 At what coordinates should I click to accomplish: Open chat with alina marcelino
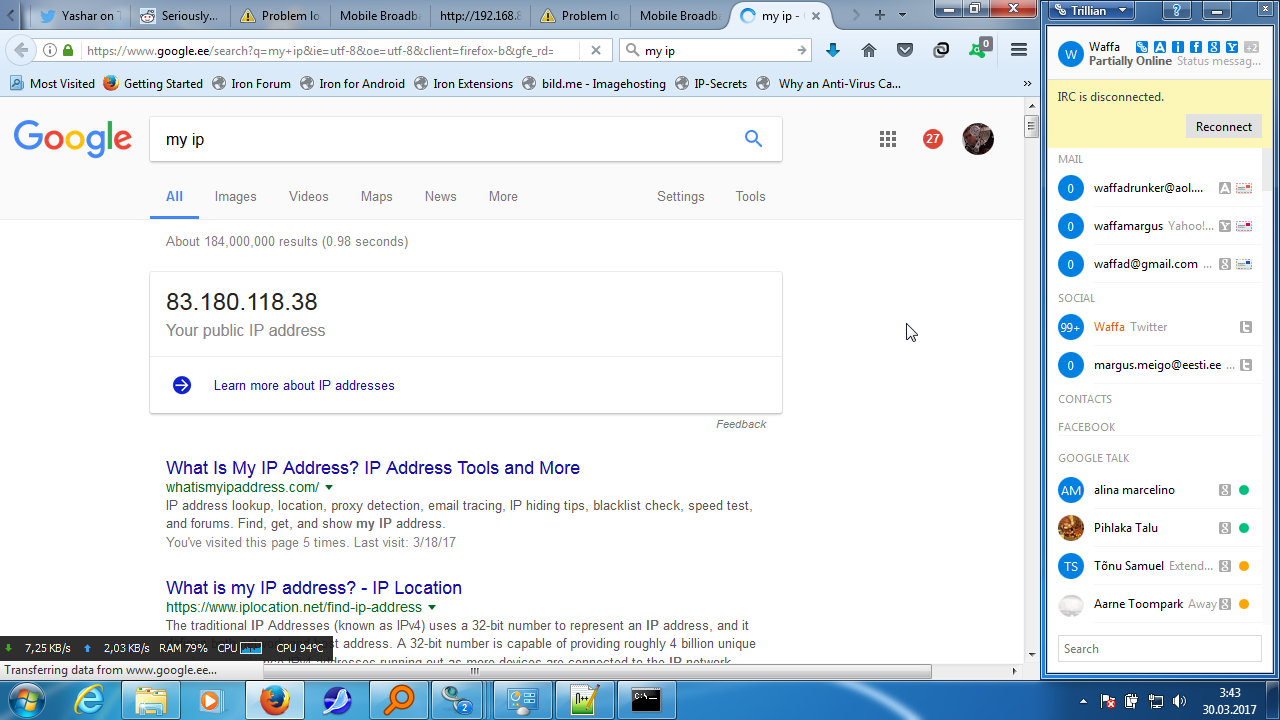click(x=1155, y=490)
